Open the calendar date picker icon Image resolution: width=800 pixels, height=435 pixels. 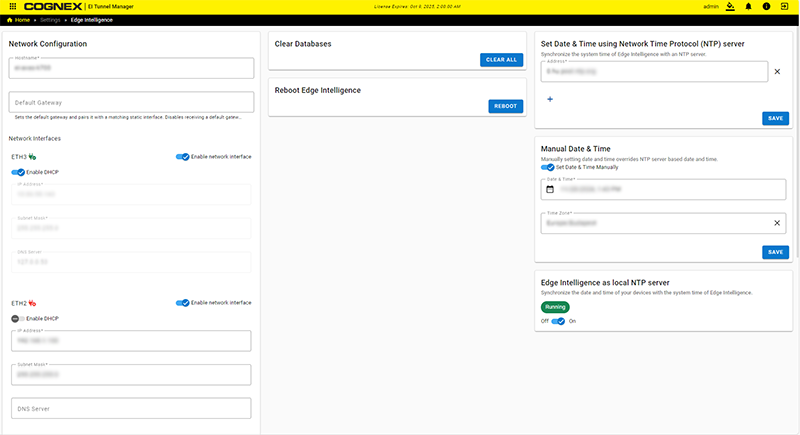pos(549,188)
